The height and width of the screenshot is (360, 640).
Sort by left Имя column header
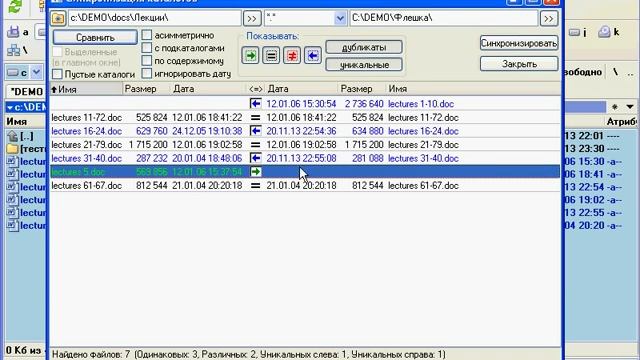(86, 89)
